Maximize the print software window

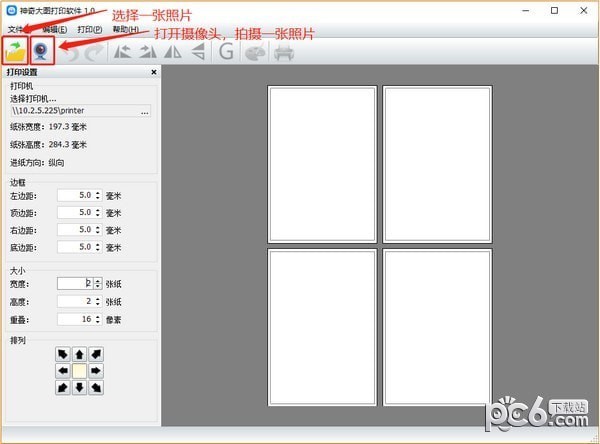pos(554,11)
